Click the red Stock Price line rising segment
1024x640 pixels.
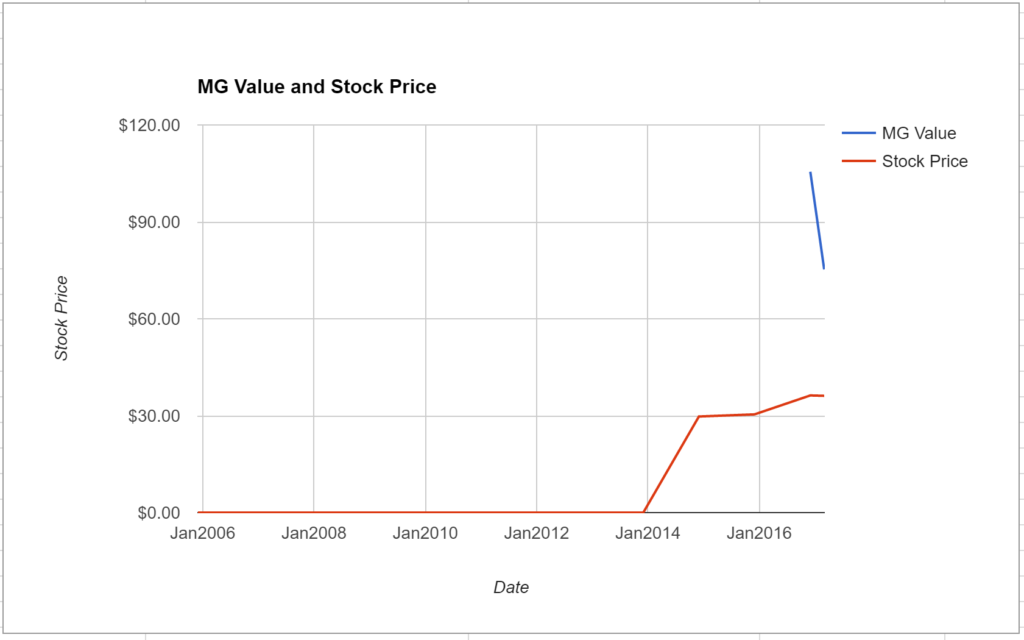pyautogui.click(x=671, y=464)
